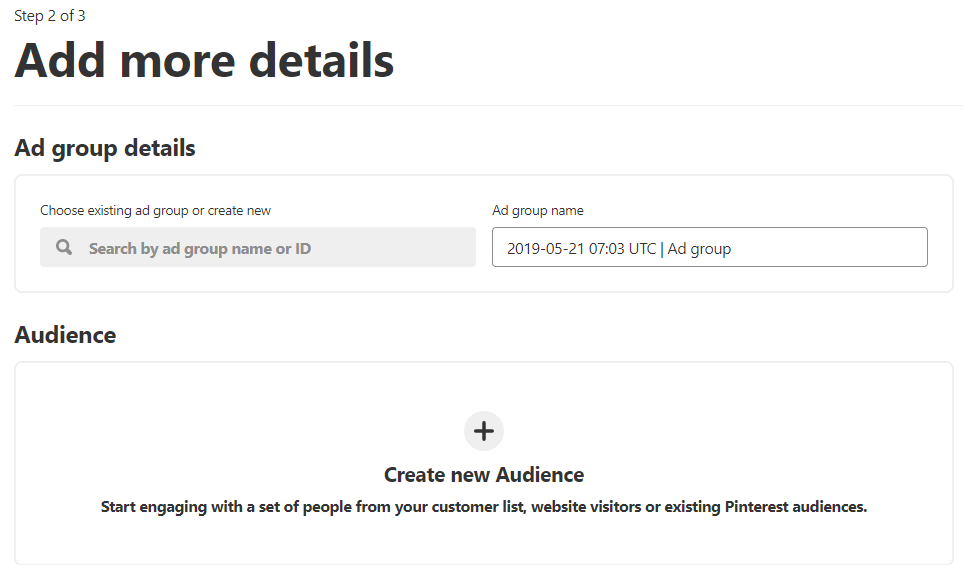Click the Choose existing ad group label
Image resolution: width=964 pixels, height=565 pixels.
point(156,210)
